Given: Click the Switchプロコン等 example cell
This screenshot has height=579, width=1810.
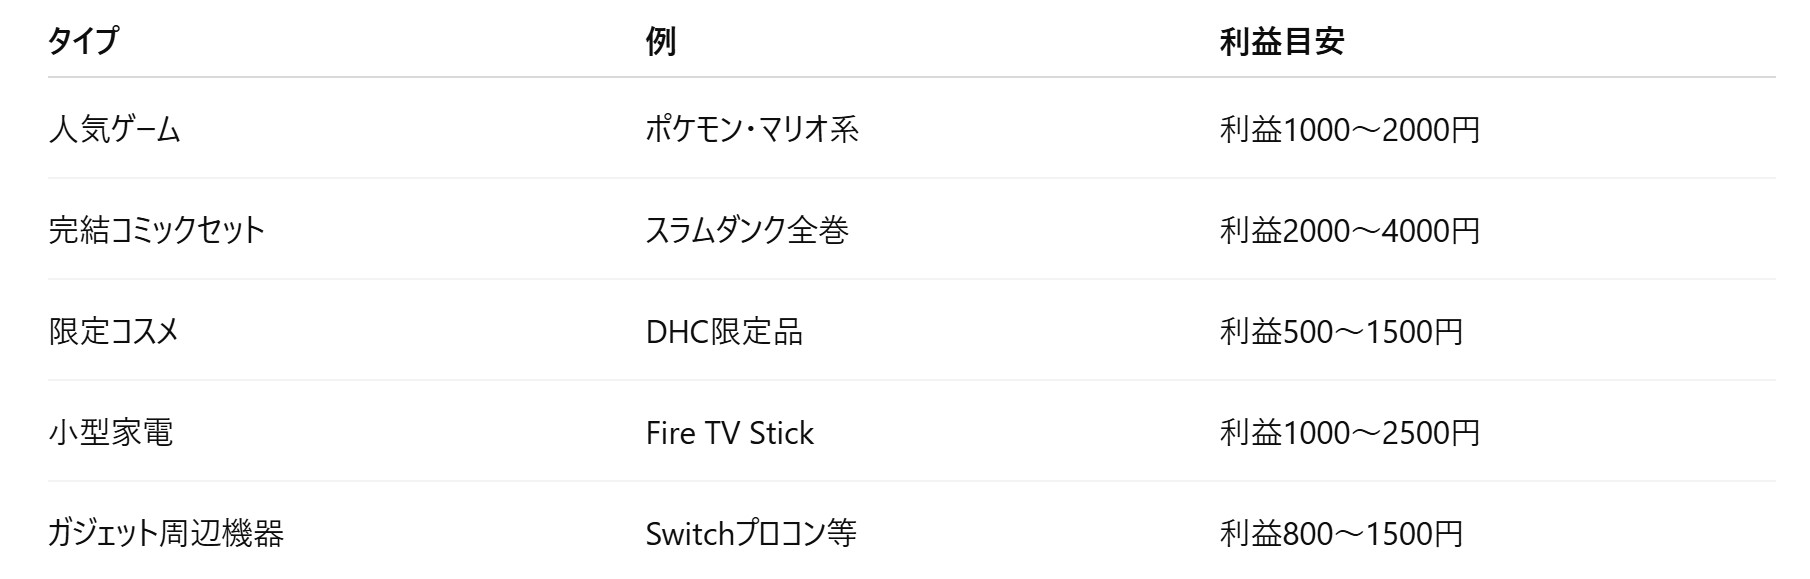Looking at the screenshot, I should (x=751, y=534).
